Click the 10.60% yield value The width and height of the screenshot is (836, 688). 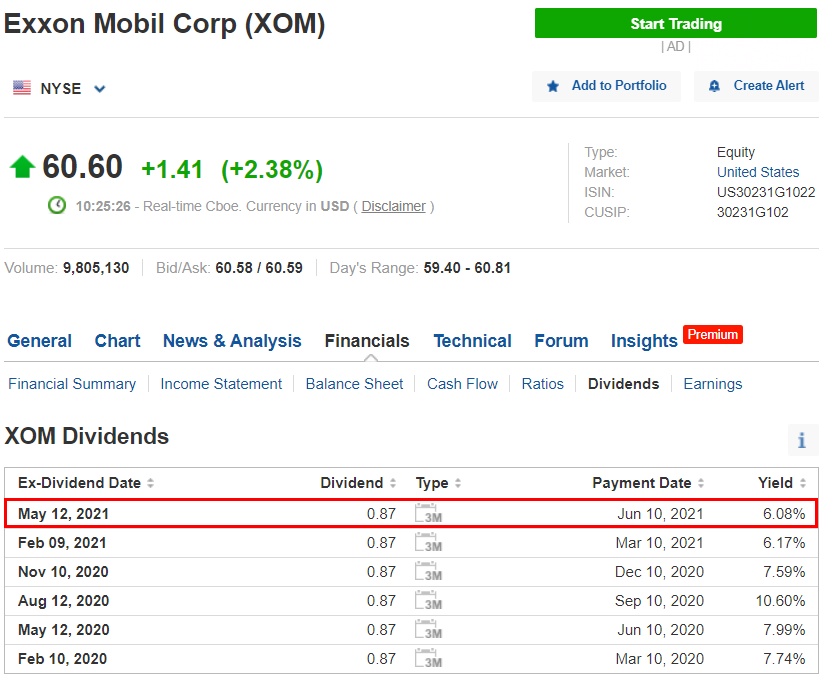click(780, 601)
